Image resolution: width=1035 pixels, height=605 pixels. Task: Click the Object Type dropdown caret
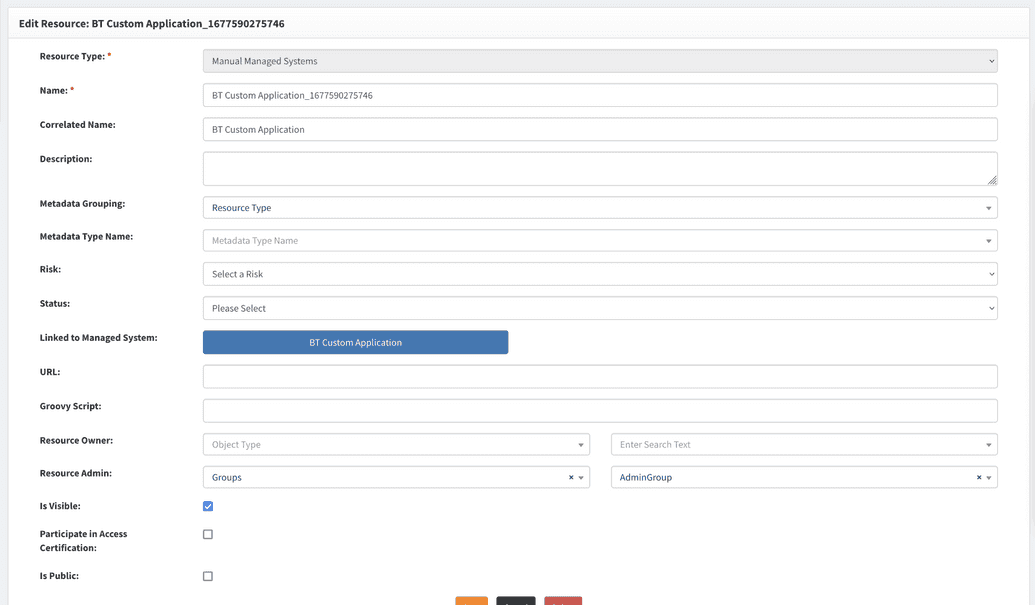(582, 443)
